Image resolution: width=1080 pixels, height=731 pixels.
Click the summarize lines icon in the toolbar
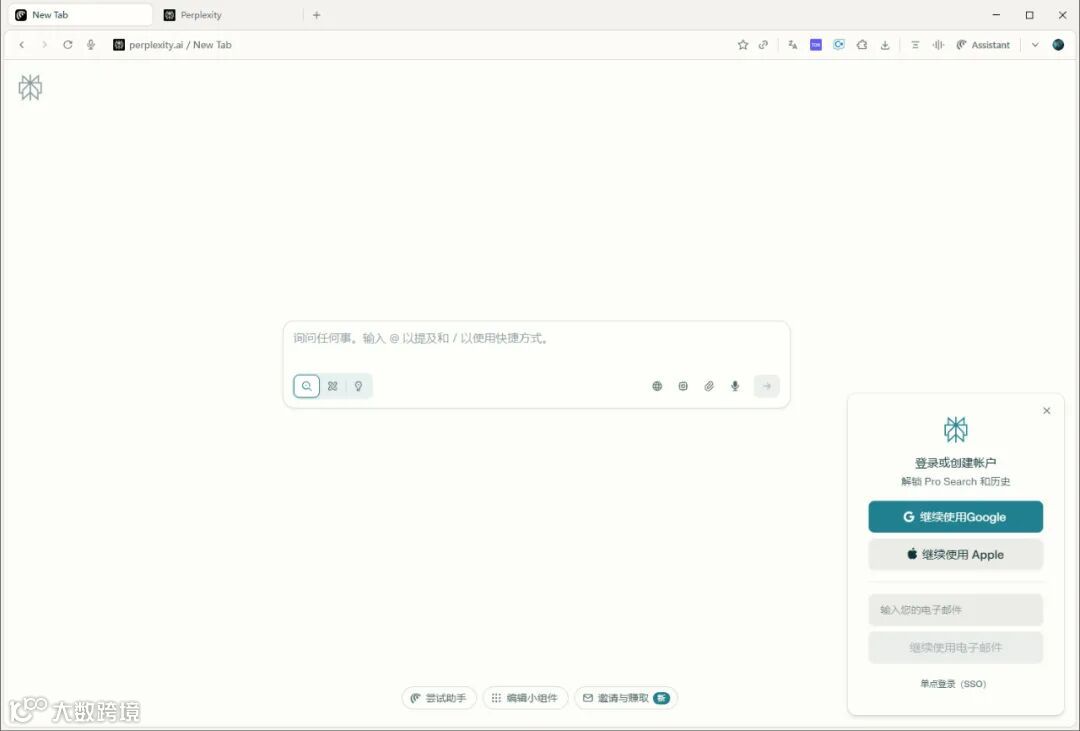point(915,45)
